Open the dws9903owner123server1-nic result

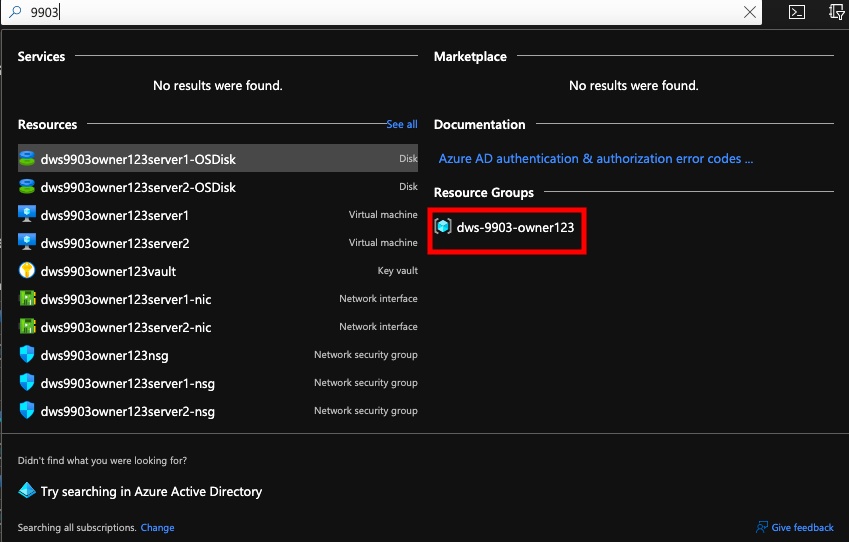pos(218,299)
